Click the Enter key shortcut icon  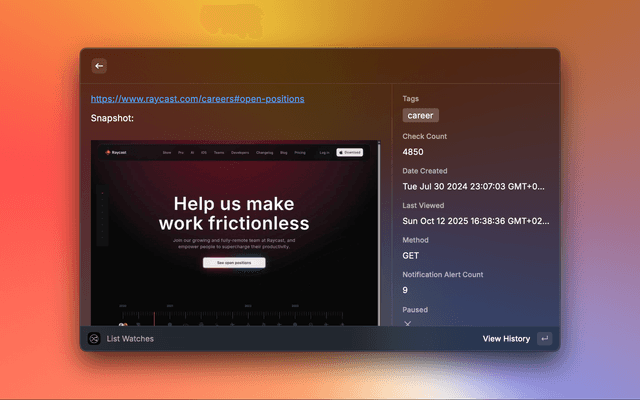(x=544, y=339)
